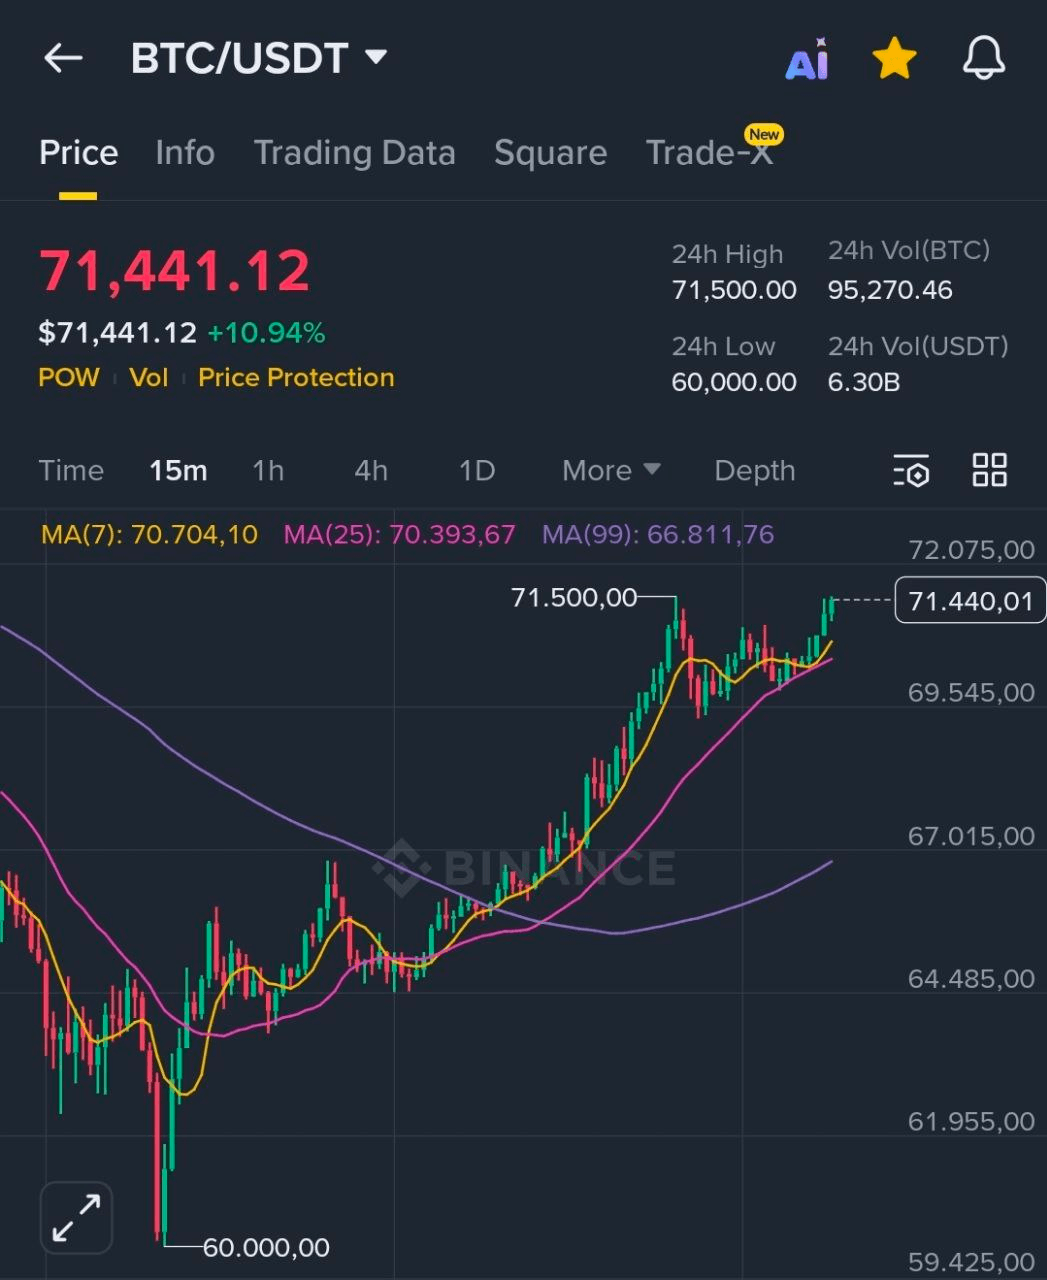
Task: Expand the chart to fullscreen
Action: pyautogui.click(x=76, y=1218)
